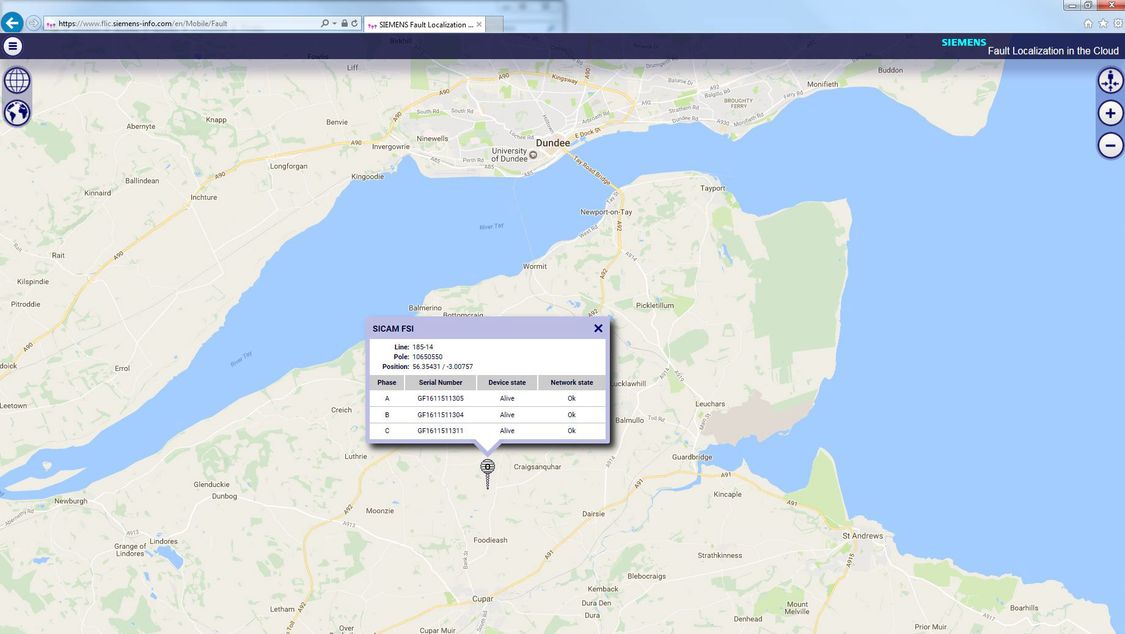Center the map with the person-arrows icon
Screen dimensions: 1125x634
[1110, 80]
